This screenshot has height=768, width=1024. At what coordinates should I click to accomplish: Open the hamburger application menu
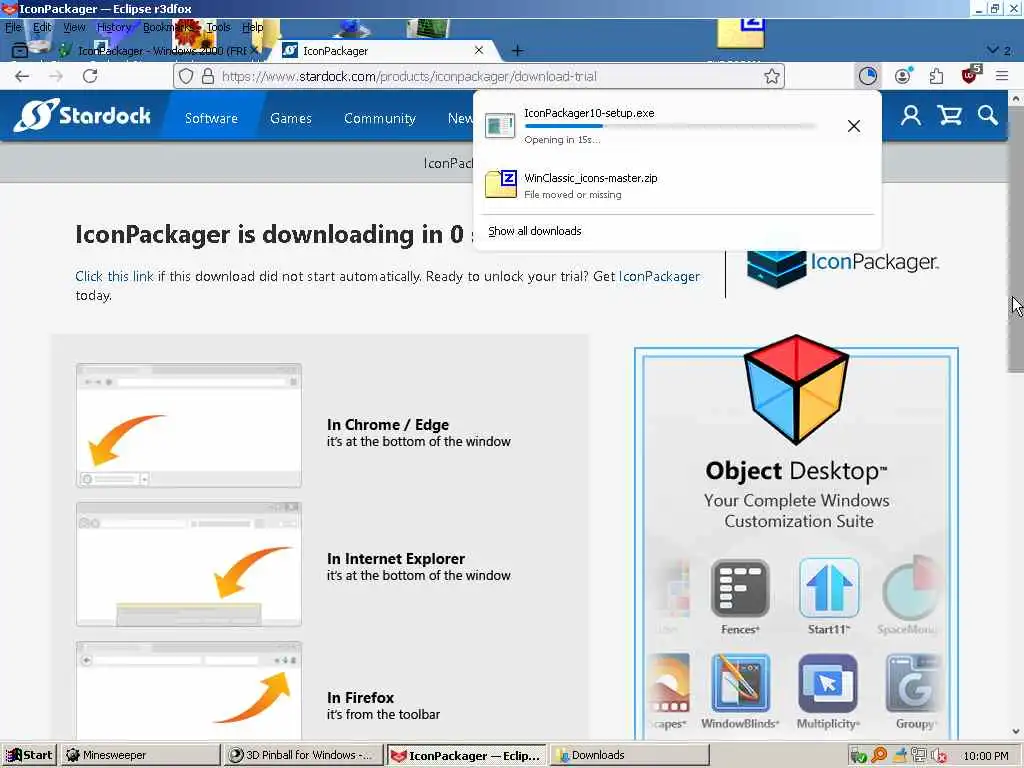click(1002, 76)
